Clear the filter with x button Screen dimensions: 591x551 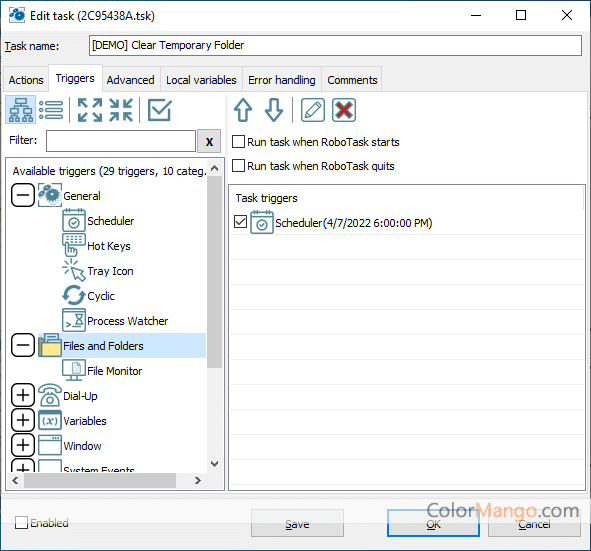[x=209, y=141]
